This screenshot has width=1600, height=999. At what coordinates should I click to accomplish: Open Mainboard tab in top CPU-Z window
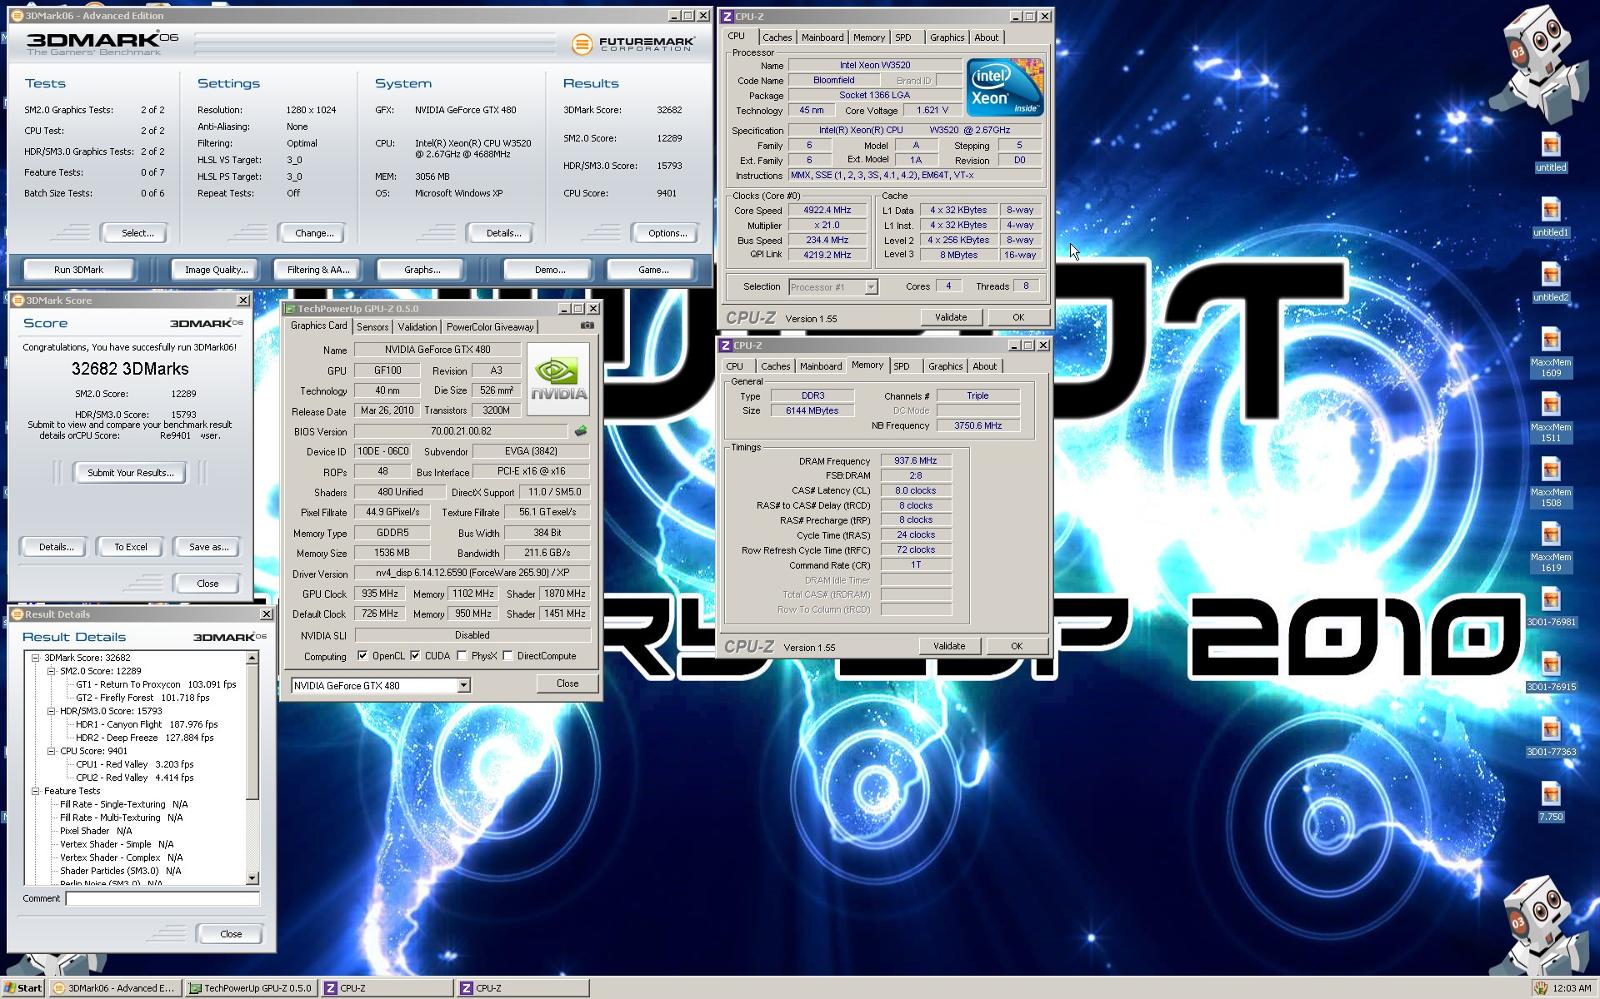822,37
